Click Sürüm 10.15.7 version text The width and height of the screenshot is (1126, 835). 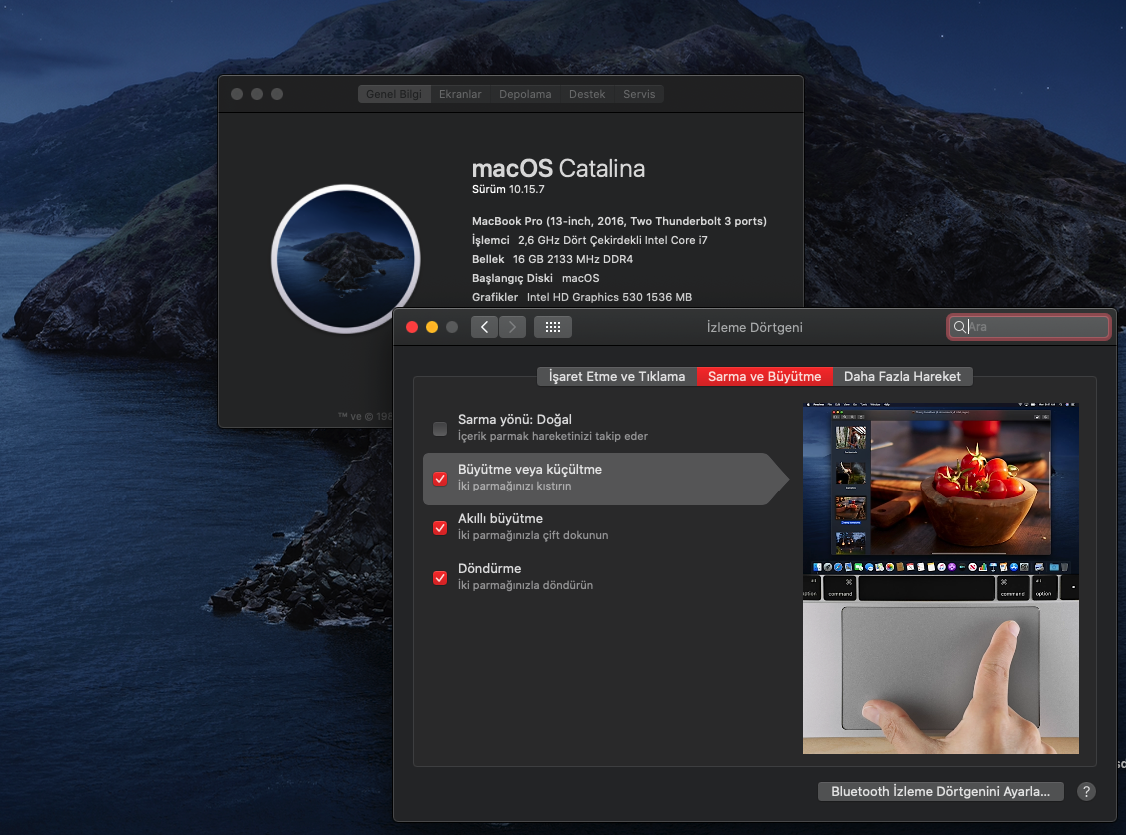pos(508,190)
